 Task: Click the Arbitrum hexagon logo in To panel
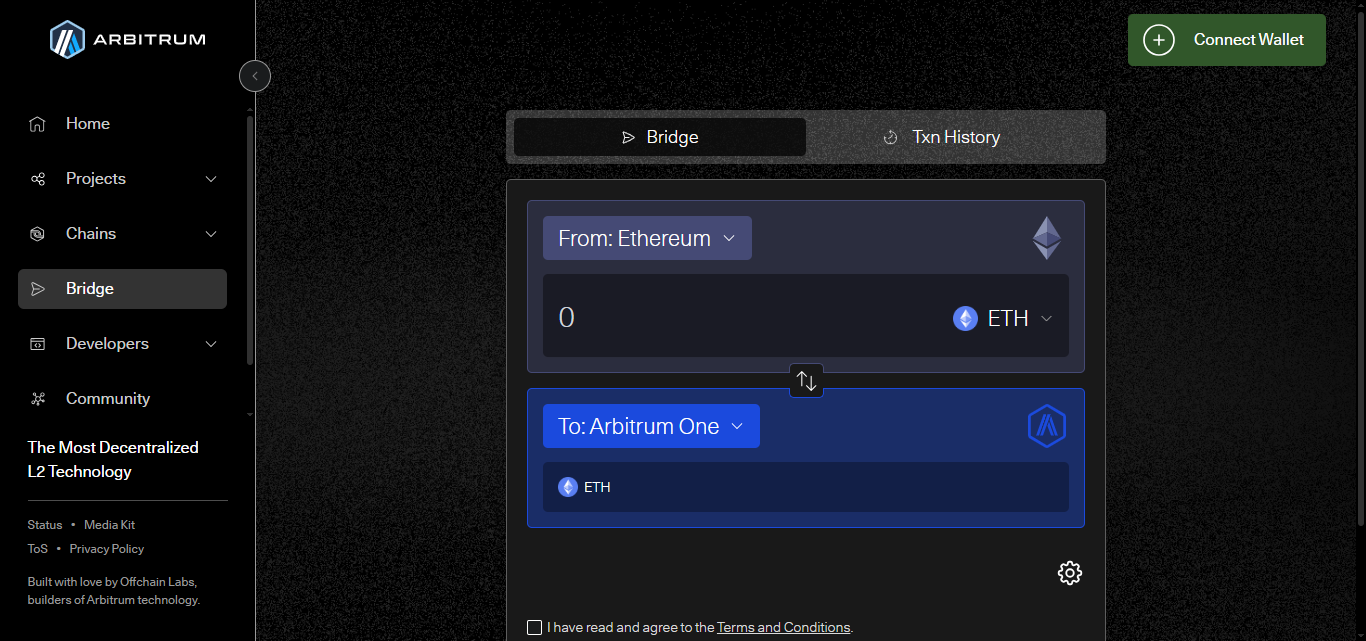click(1047, 426)
